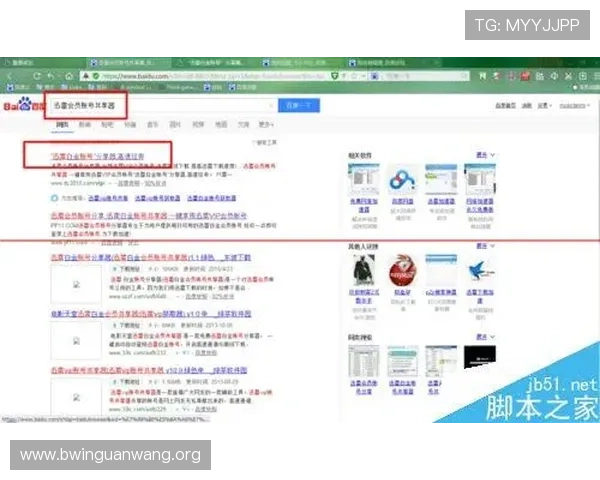
Task: Open the 消息 link at top right
Action: (x=527, y=105)
